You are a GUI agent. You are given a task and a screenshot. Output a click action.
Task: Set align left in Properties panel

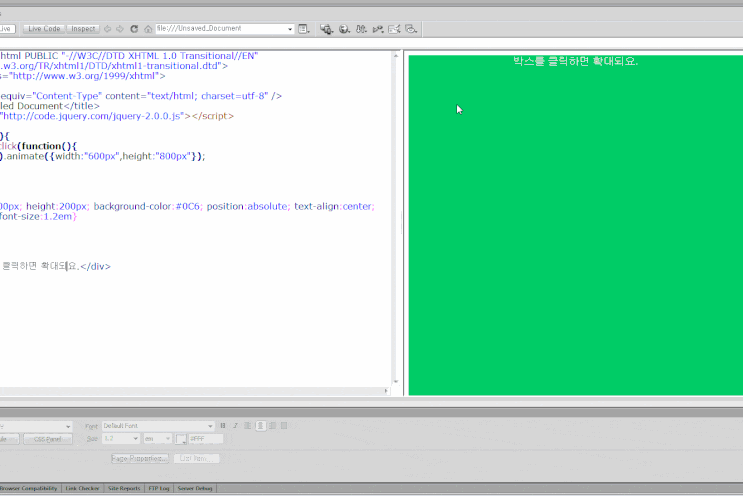[248, 425]
